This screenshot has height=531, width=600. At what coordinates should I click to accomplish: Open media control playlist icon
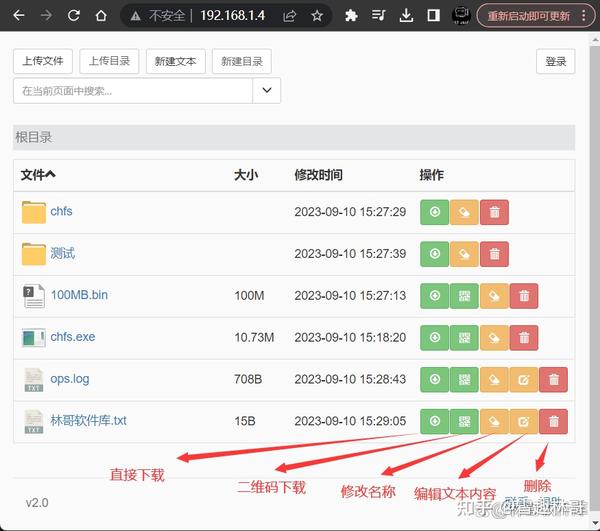pos(378,15)
